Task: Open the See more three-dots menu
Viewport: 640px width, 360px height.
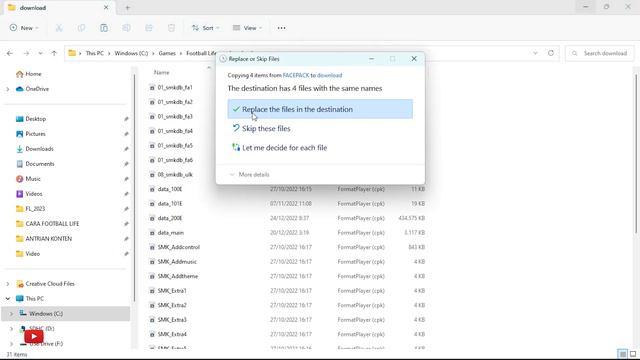Action: coord(281,28)
